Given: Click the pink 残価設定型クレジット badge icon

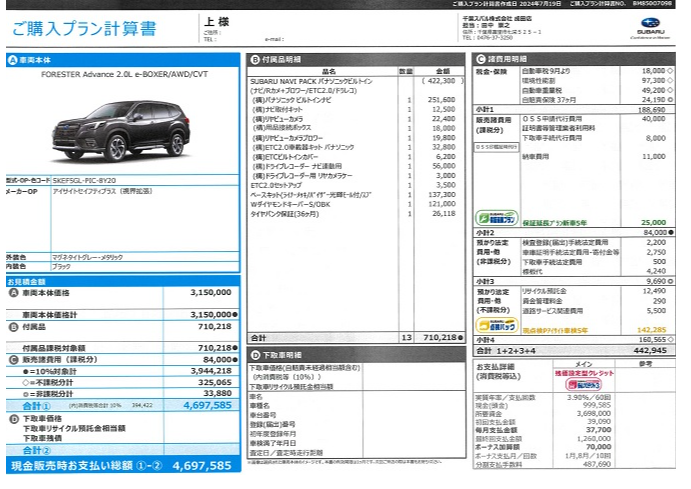Looking at the screenshot, I should 583,384.
